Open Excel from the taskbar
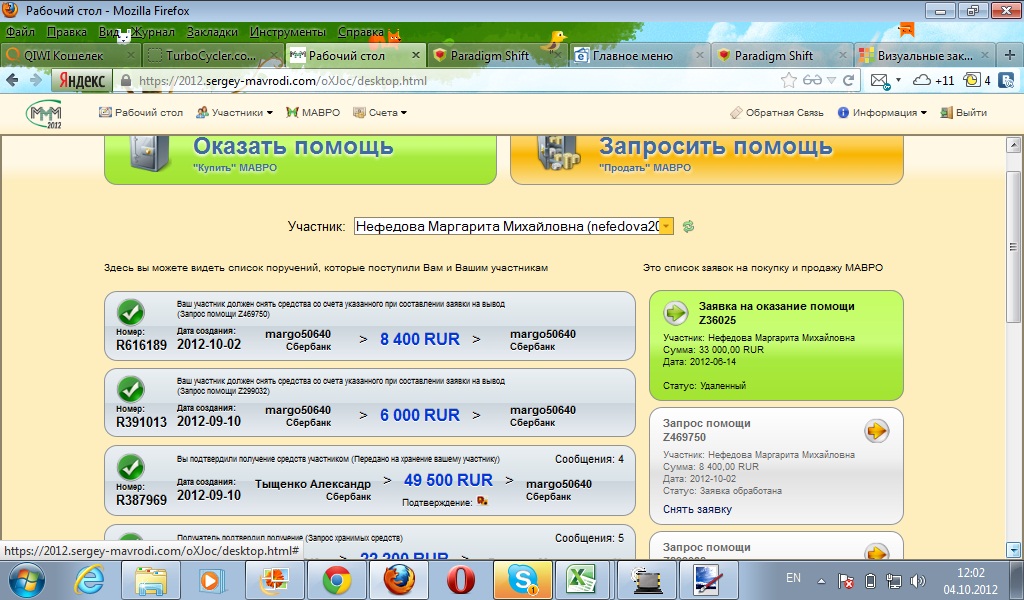Image resolution: width=1024 pixels, height=600 pixels. tap(581, 580)
